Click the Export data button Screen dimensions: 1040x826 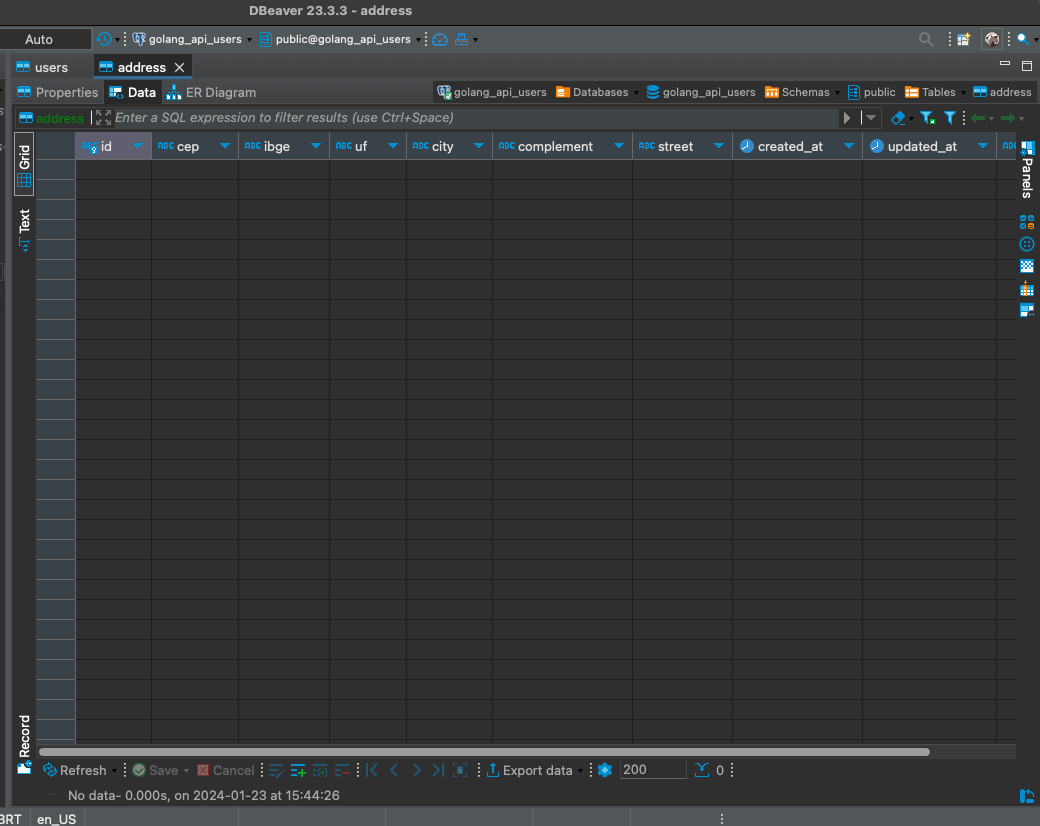(529, 770)
